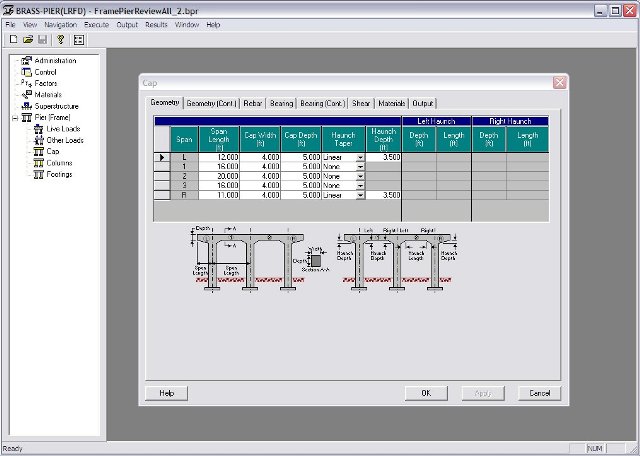Select Administration label in tree
640x456 pixels.
point(55,61)
